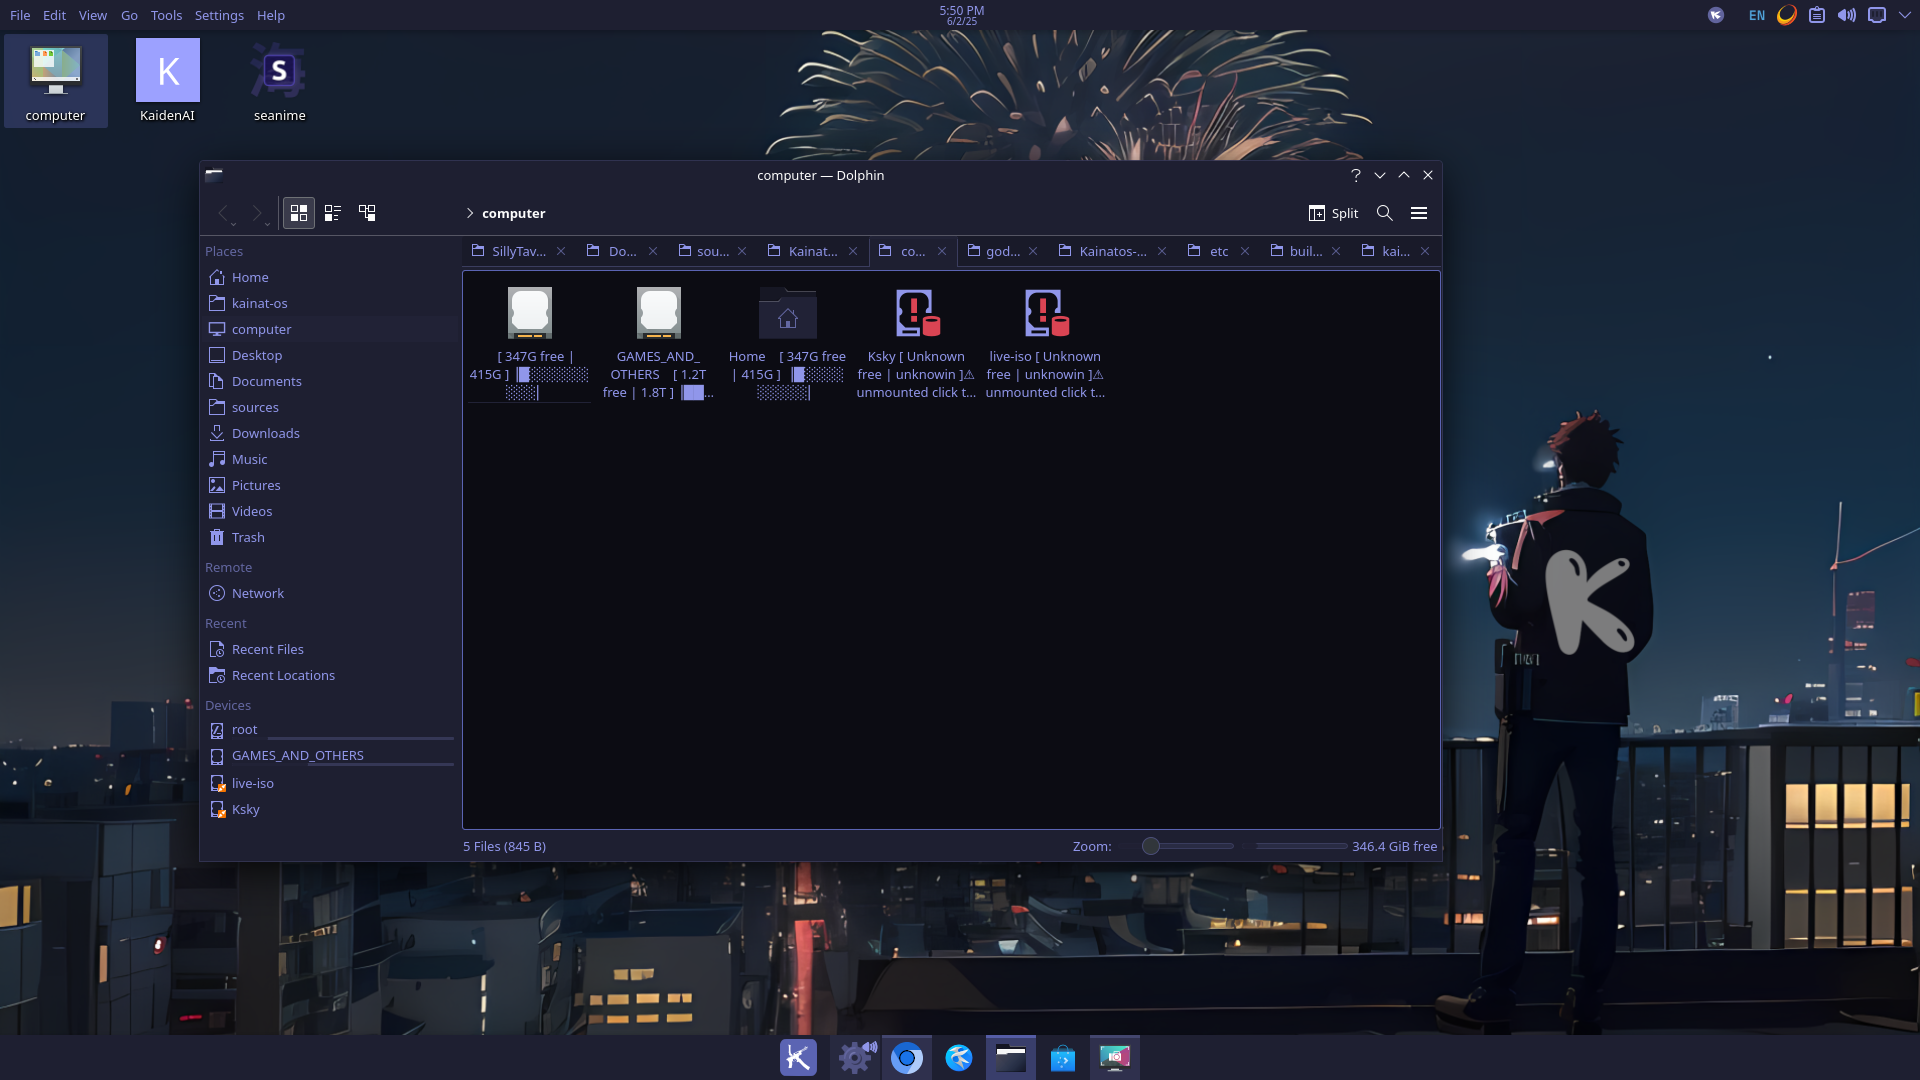Image resolution: width=1920 pixels, height=1080 pixels.
Task: Open the Go menu
Action: click(129, 15)
